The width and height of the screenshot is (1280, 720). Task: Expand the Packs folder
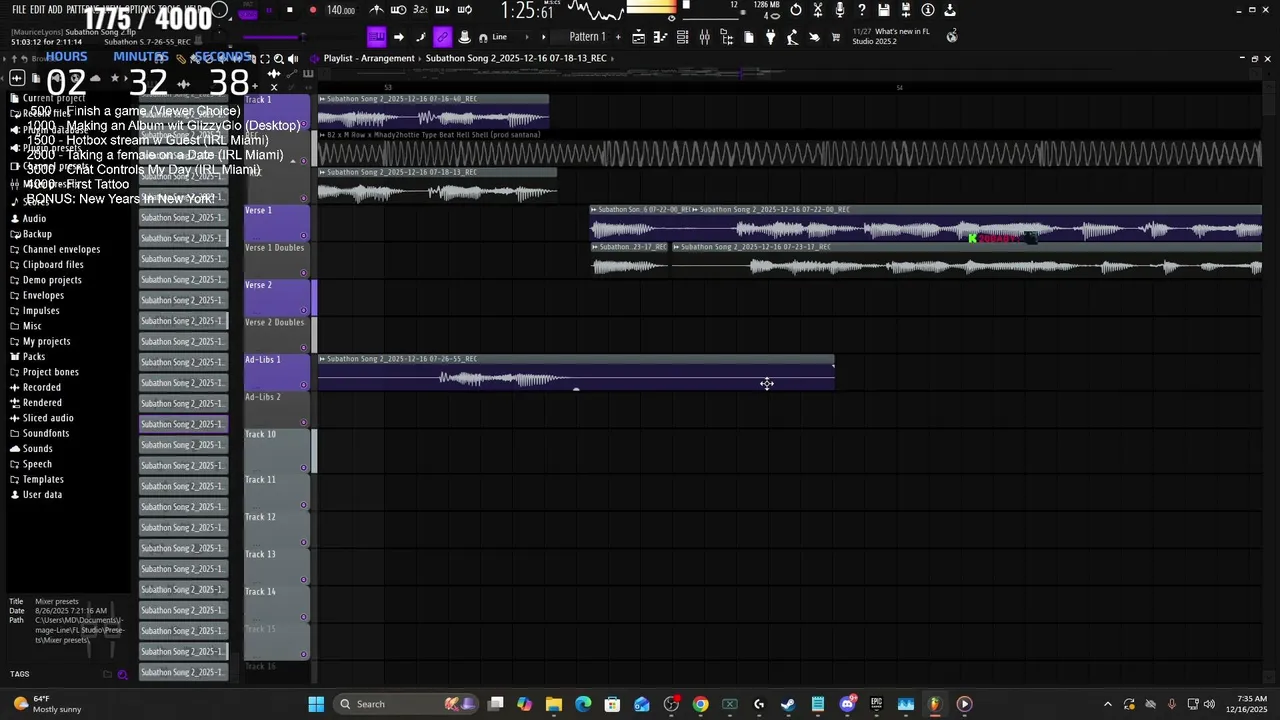[x=34, y=356]
